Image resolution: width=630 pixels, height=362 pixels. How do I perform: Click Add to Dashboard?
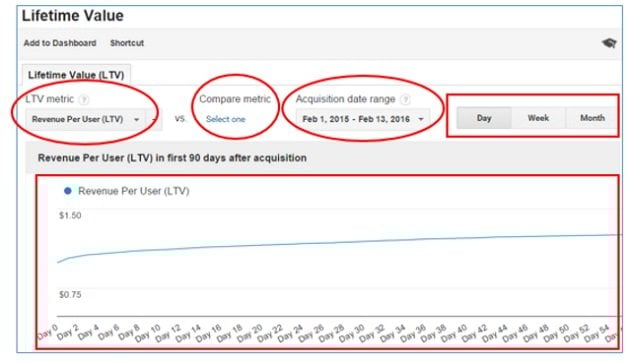coord(60,43)
